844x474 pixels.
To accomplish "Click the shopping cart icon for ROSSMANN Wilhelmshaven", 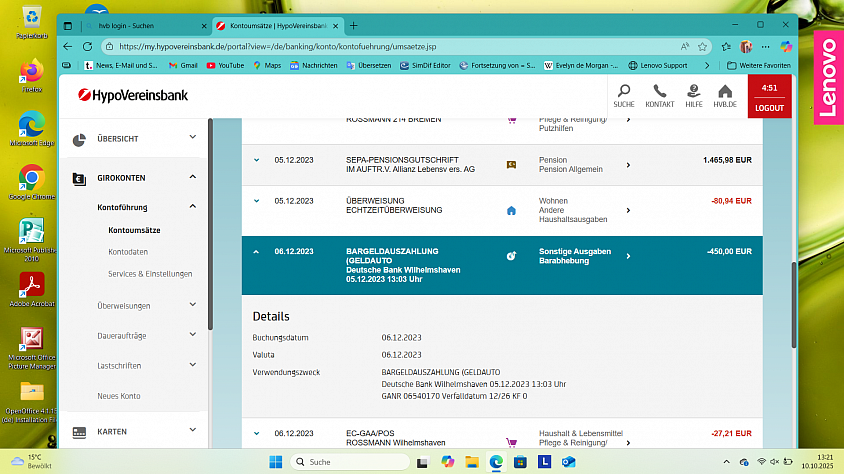I will point(511,443).
